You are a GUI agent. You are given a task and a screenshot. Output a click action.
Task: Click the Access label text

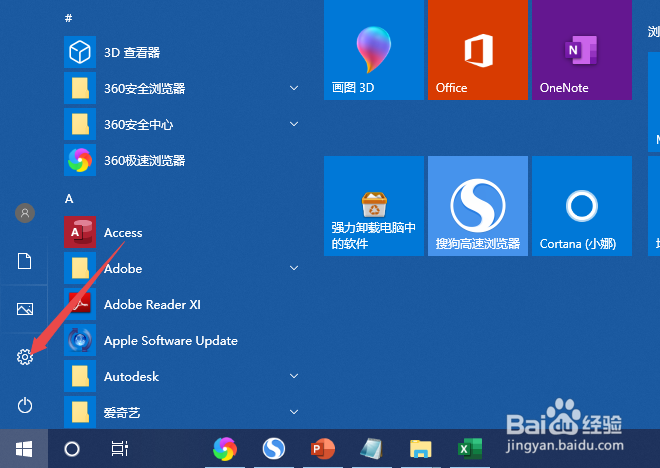pyautogui.click(x=123, y=233)
